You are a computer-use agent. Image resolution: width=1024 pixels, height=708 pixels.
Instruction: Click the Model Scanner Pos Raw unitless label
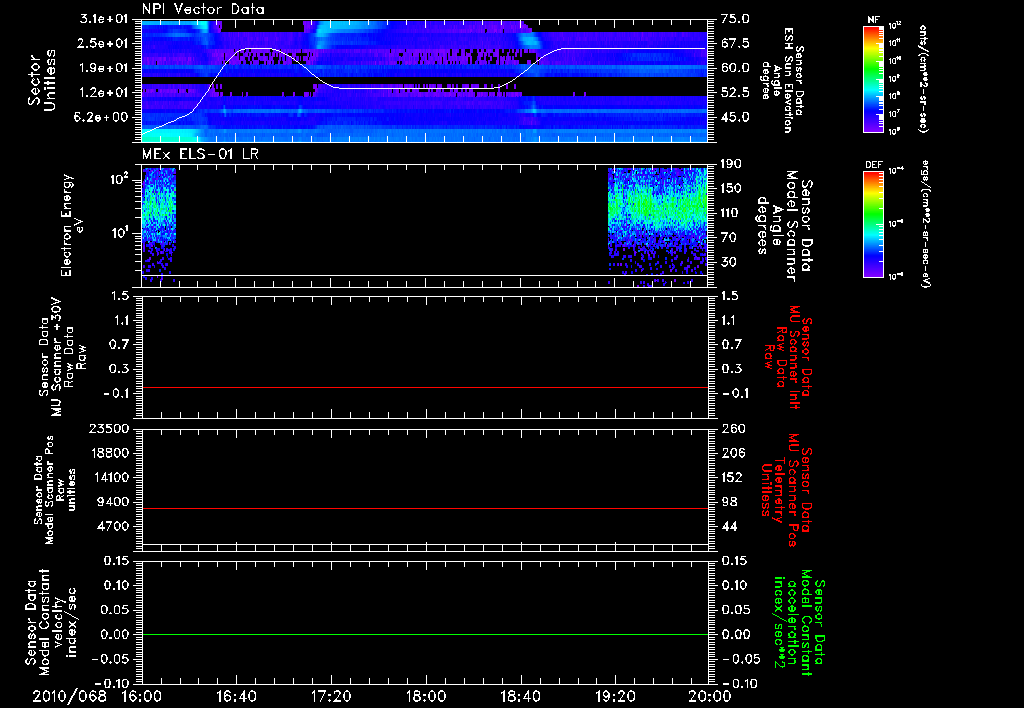click(x=56, y=490)
